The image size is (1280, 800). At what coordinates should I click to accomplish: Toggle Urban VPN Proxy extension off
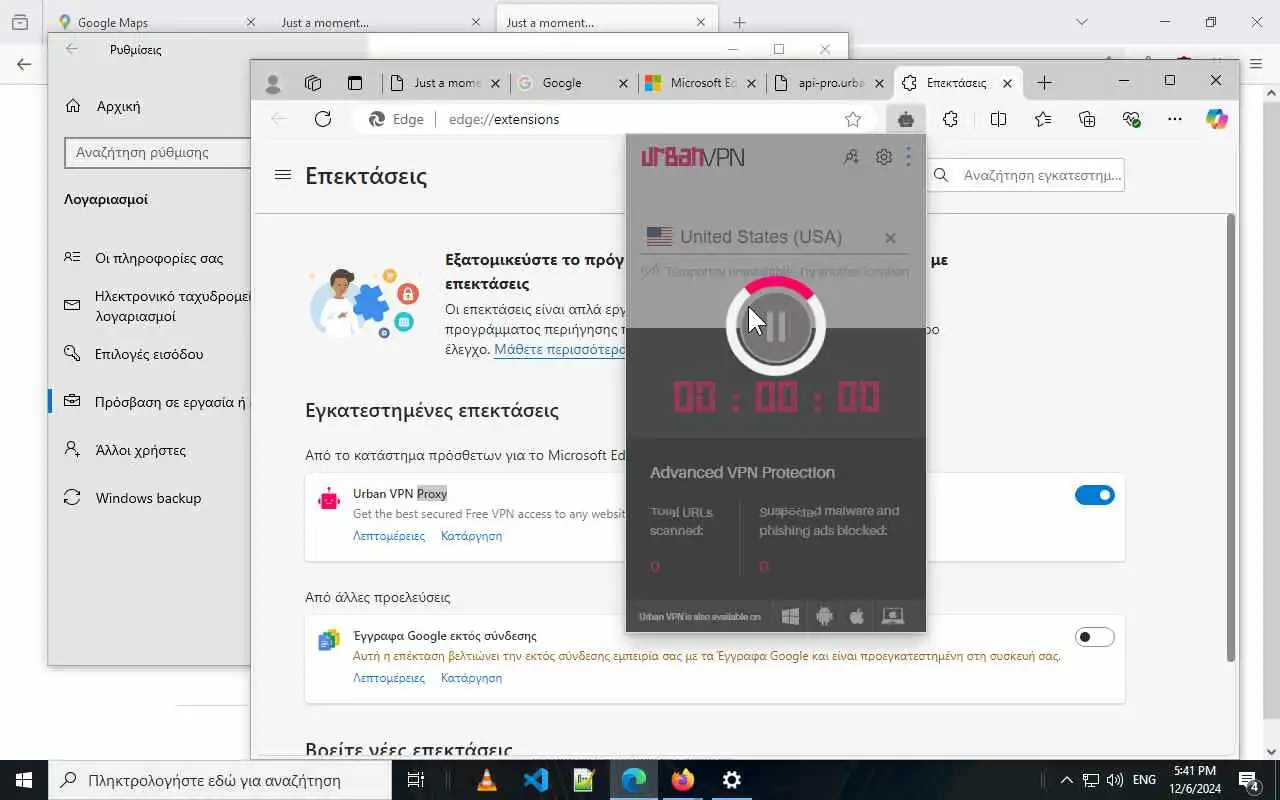pyautogui.click(x=1094, y=495)
